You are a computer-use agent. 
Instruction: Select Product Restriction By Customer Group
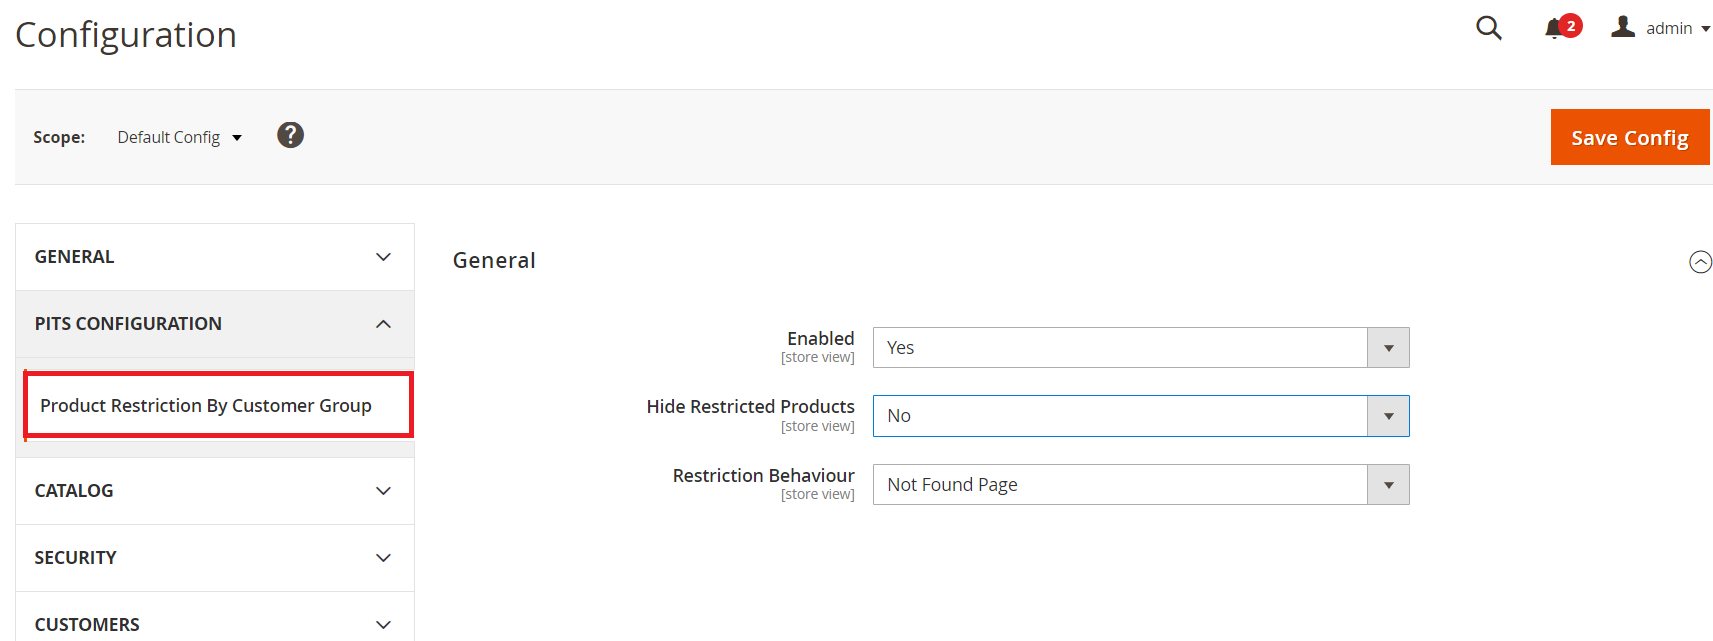pos(206,405)
